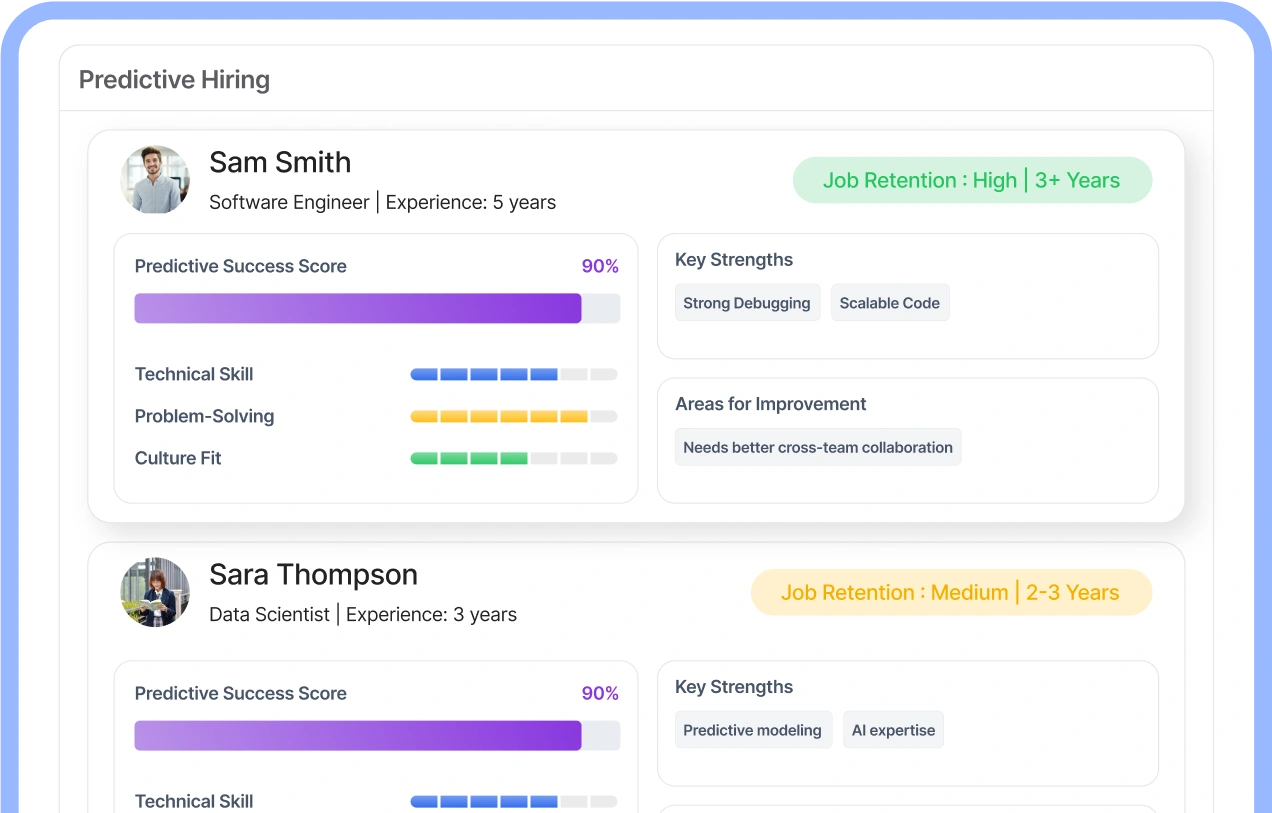Screen dimensions: 1272x813
Task: Click Sara Thompson's Key Strengths heading
Action: pos(734,687)
